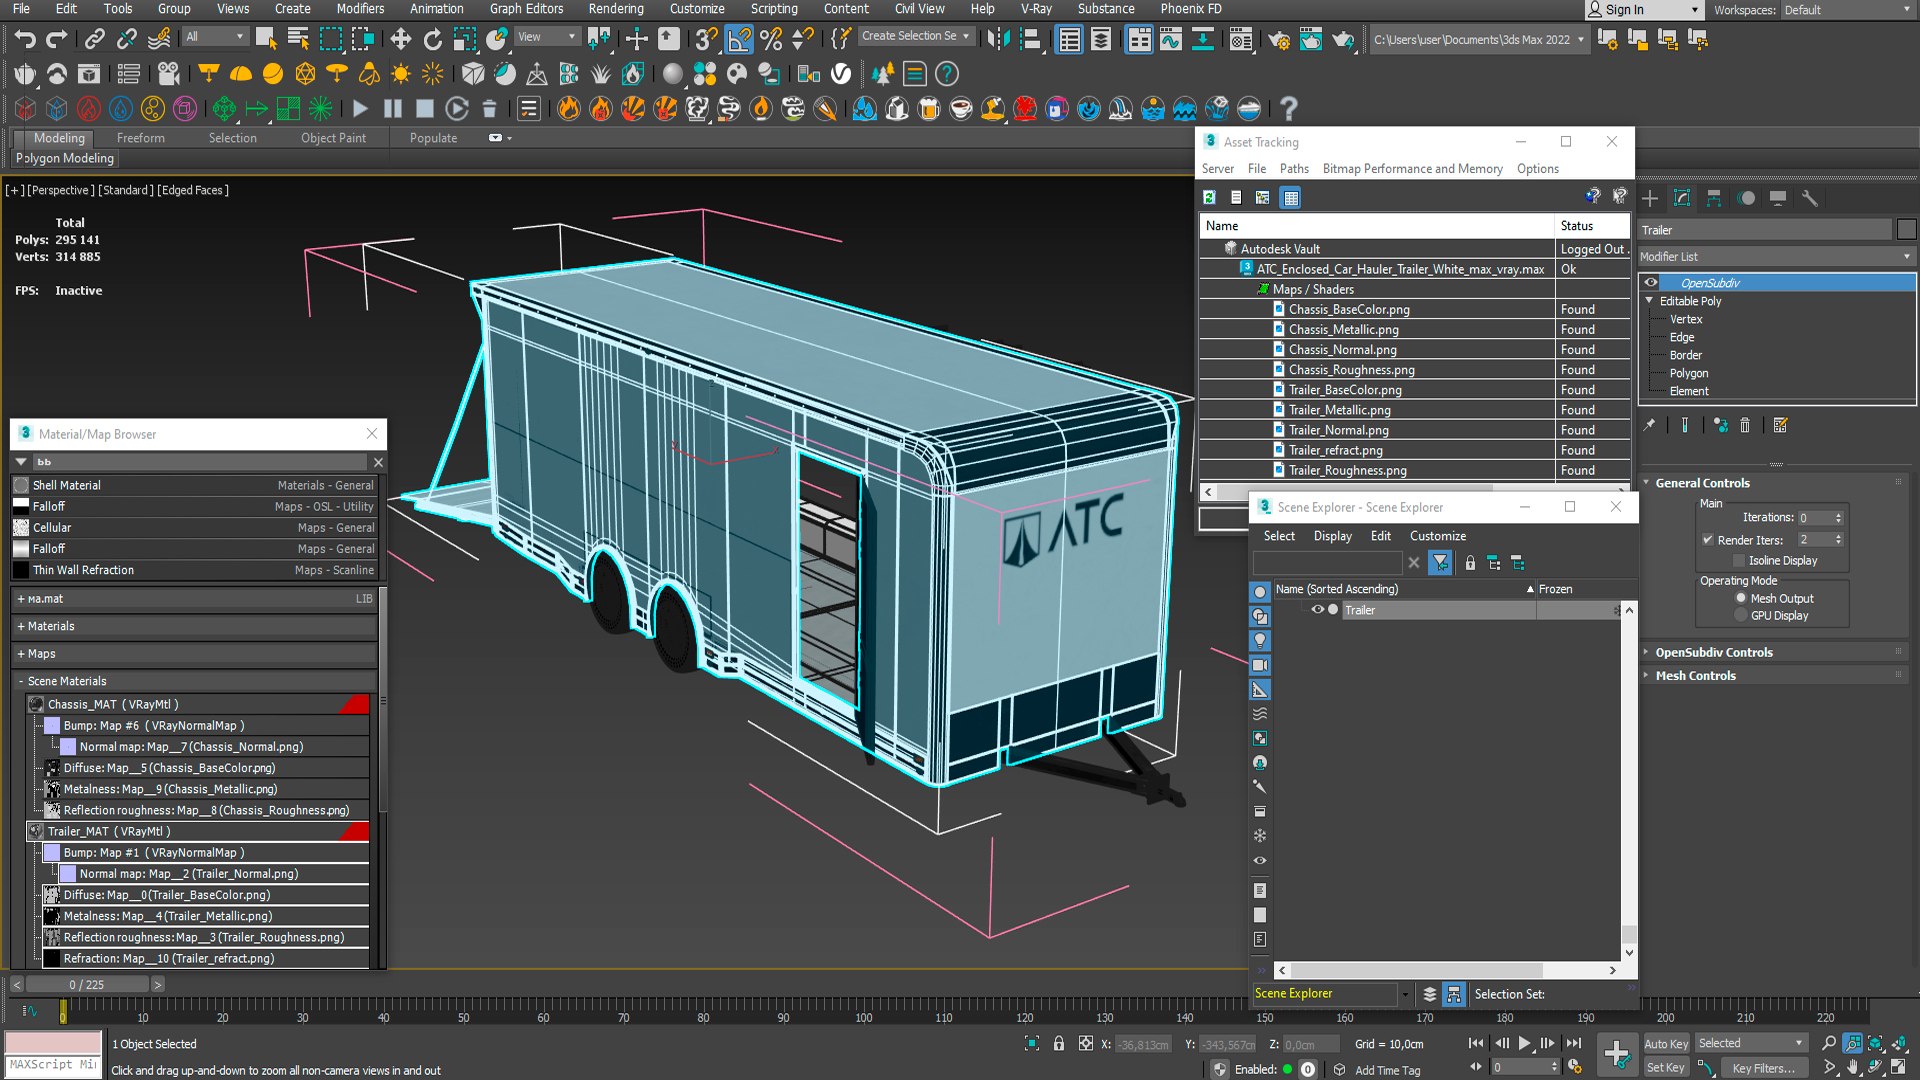The height and width of the screenshot is (1080, 1920).
Task: Toggle the Angle Snap tool
Action: click(739, 39)
